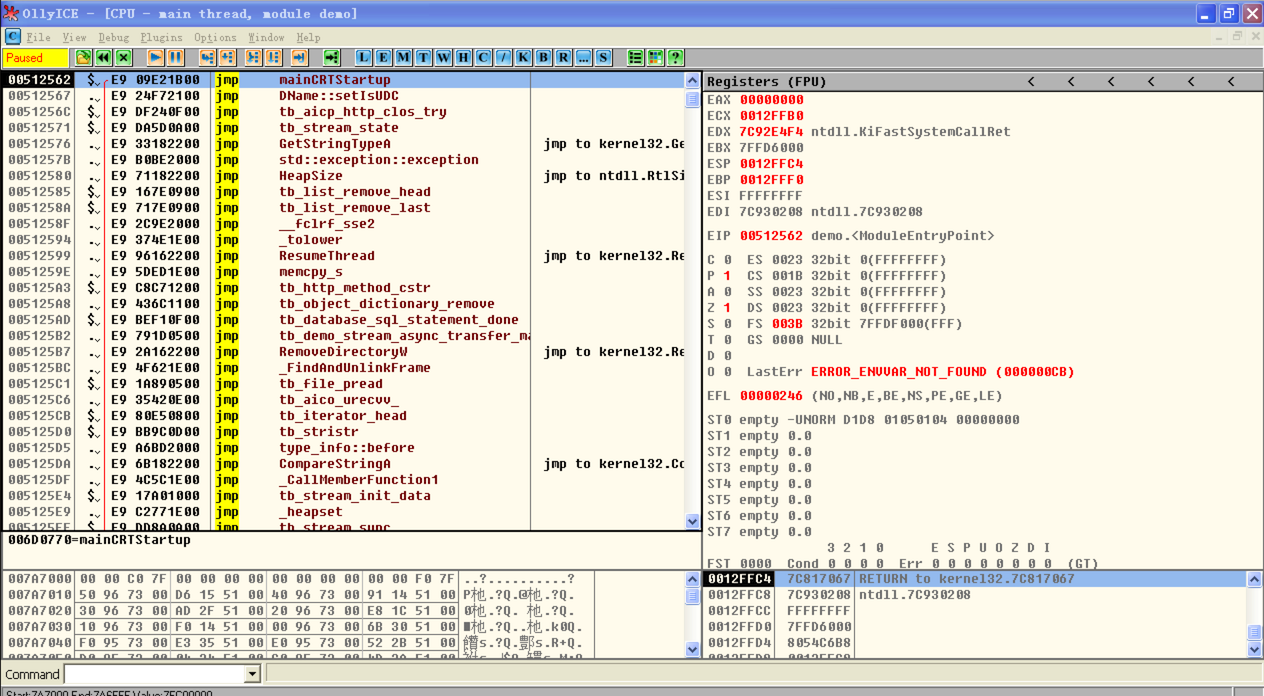Show CPU window via C button

(484, 58)
